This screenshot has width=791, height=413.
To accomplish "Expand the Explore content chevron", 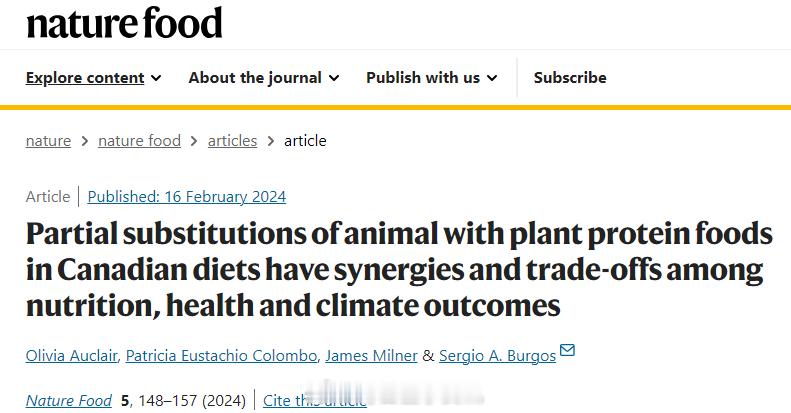I will [156, 78].
